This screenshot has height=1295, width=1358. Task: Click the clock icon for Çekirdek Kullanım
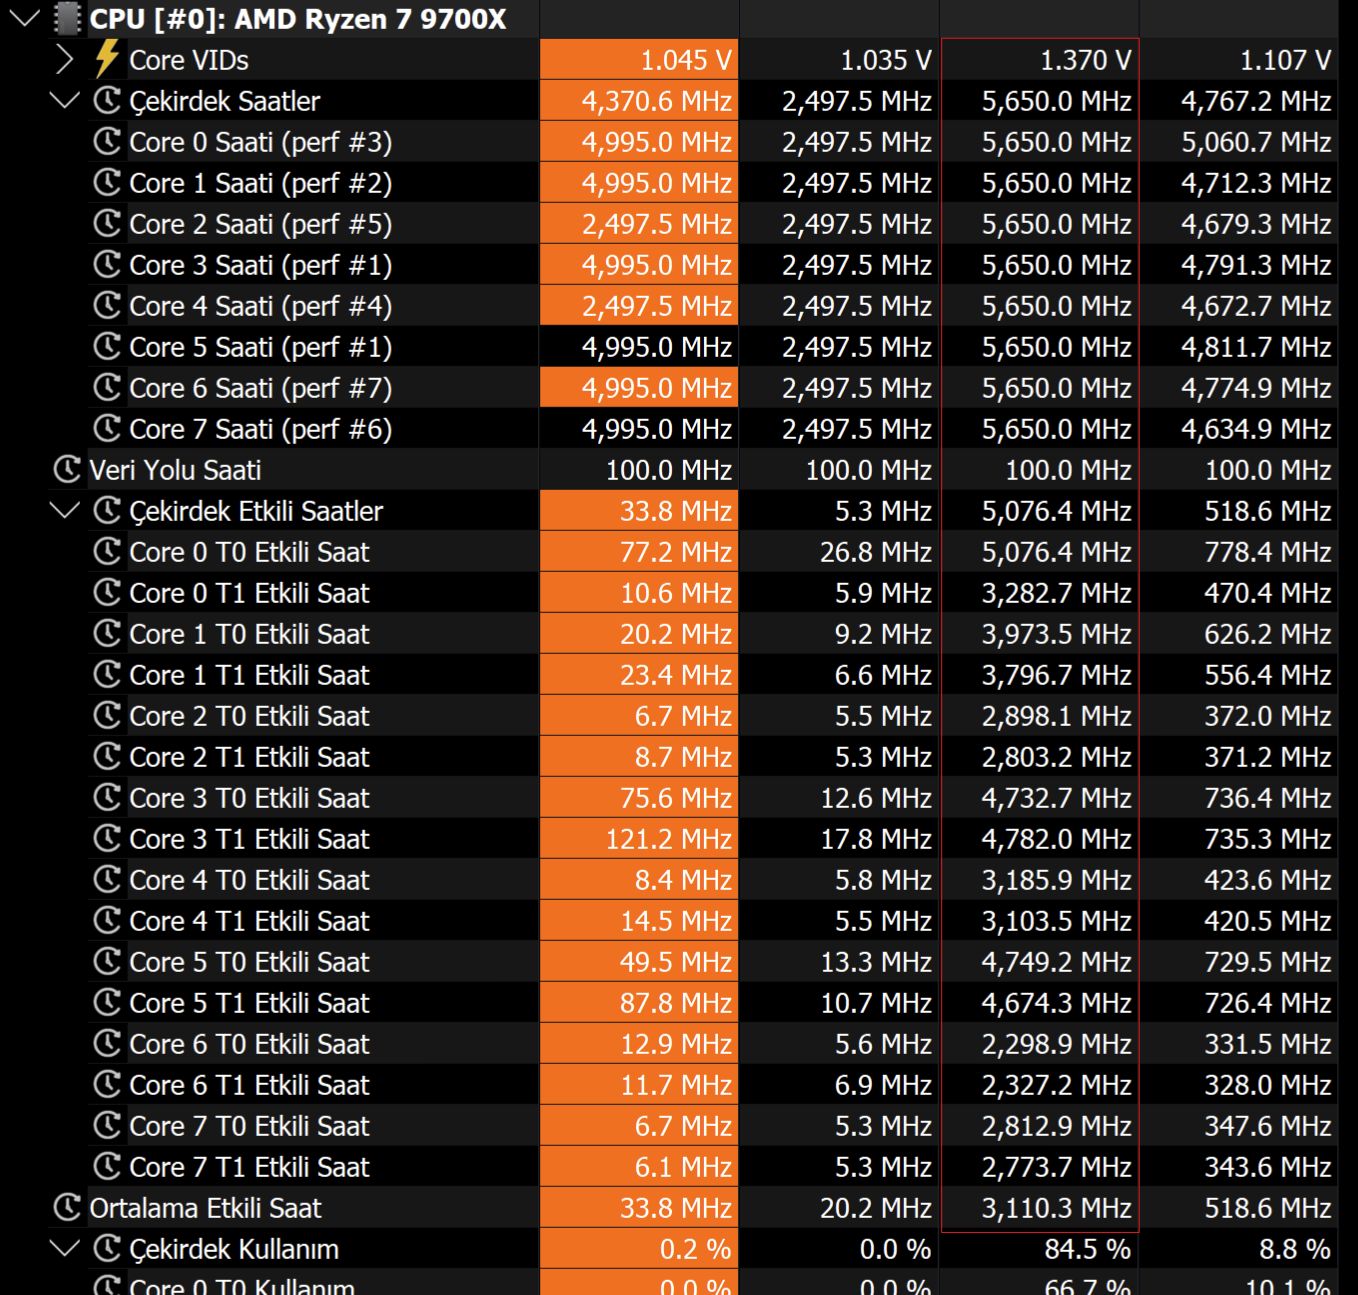click(x=107, y=1248)
